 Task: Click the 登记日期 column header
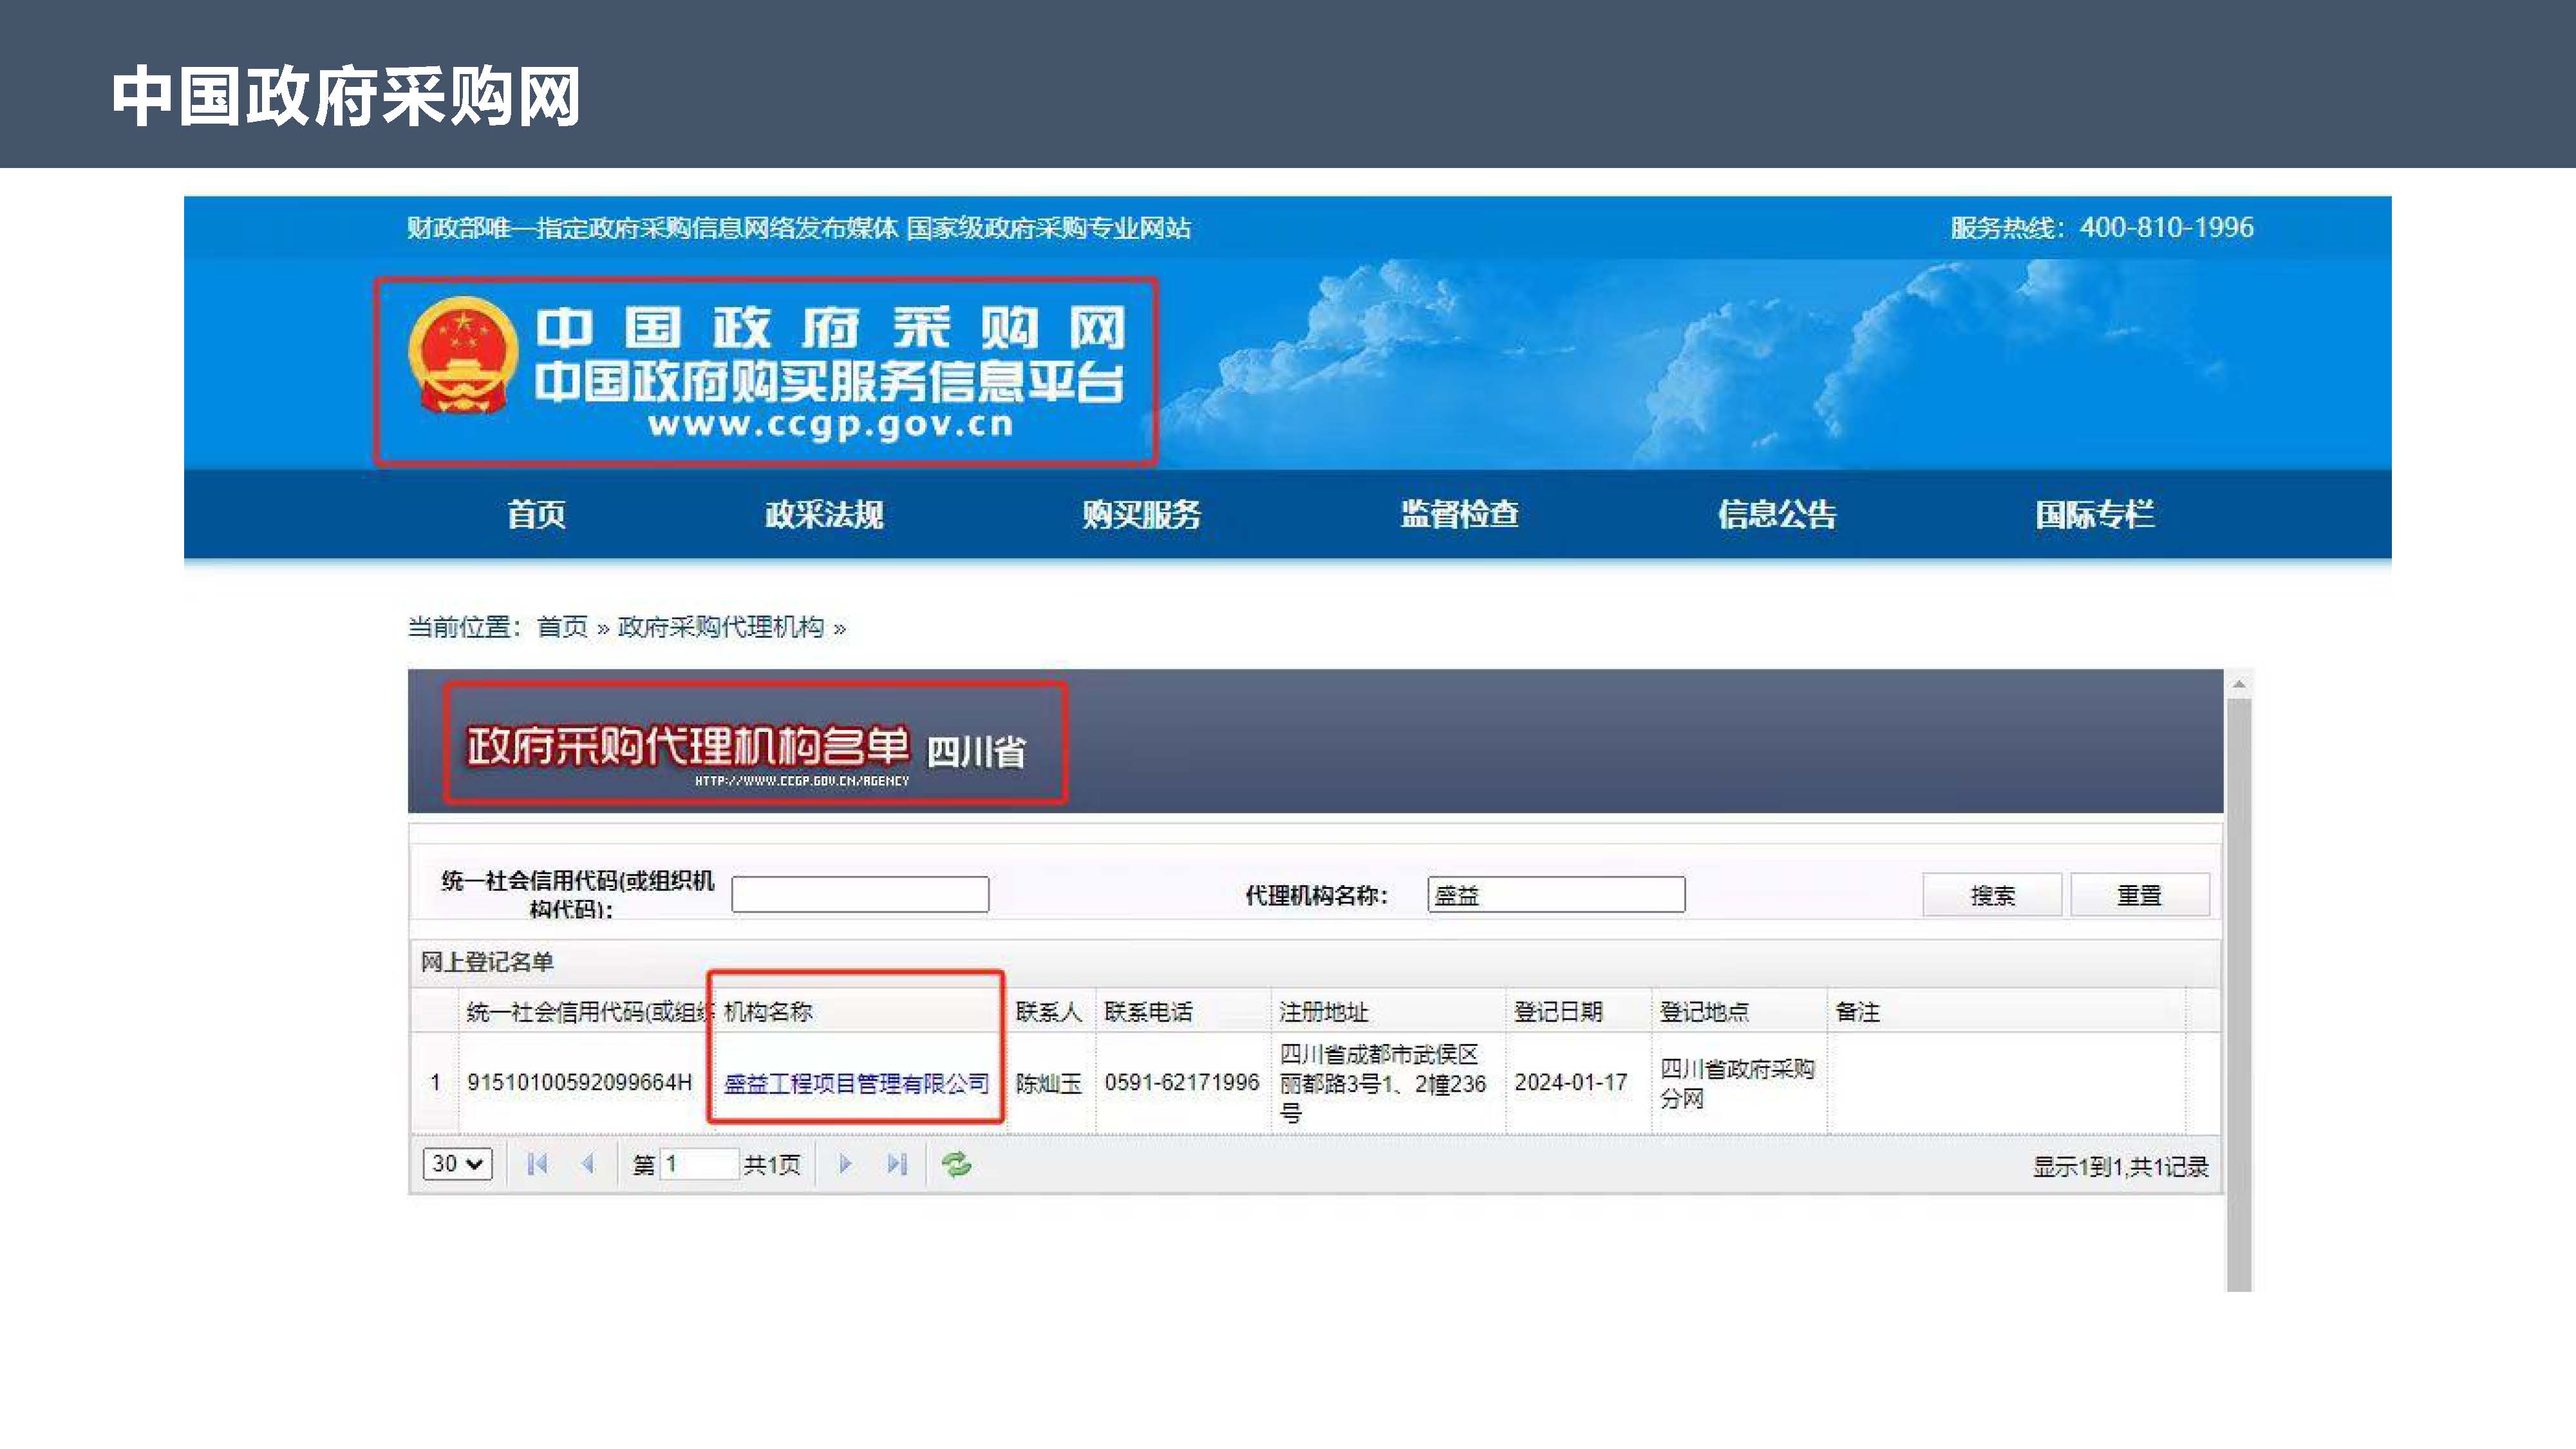click(x=1578, y=1011)
